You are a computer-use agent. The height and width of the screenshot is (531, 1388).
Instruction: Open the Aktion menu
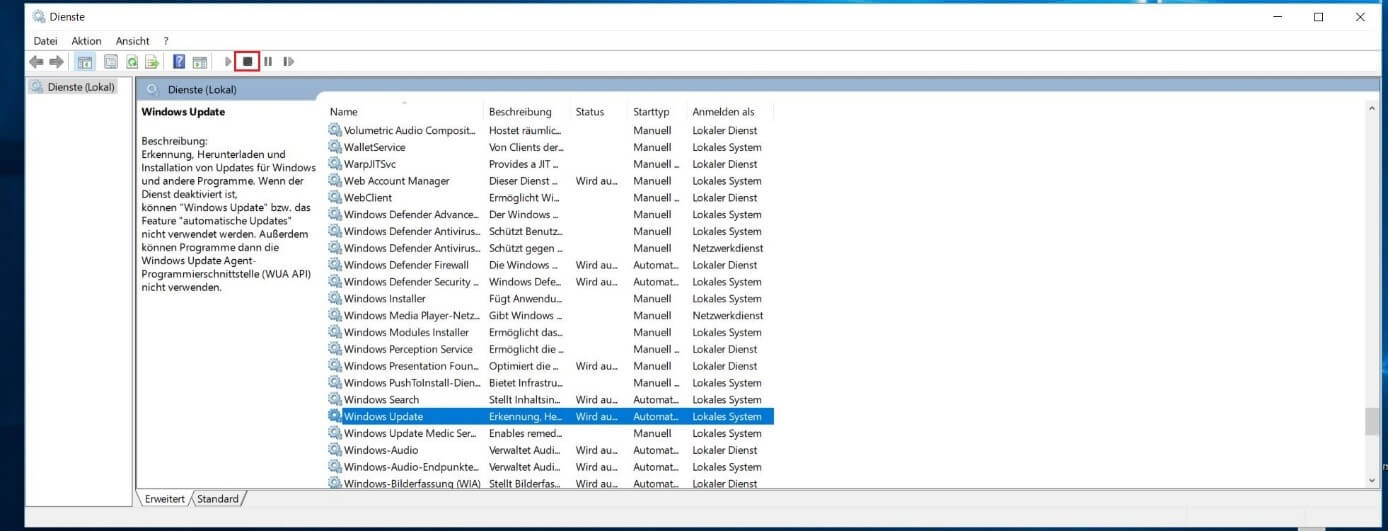click(87, 41)
